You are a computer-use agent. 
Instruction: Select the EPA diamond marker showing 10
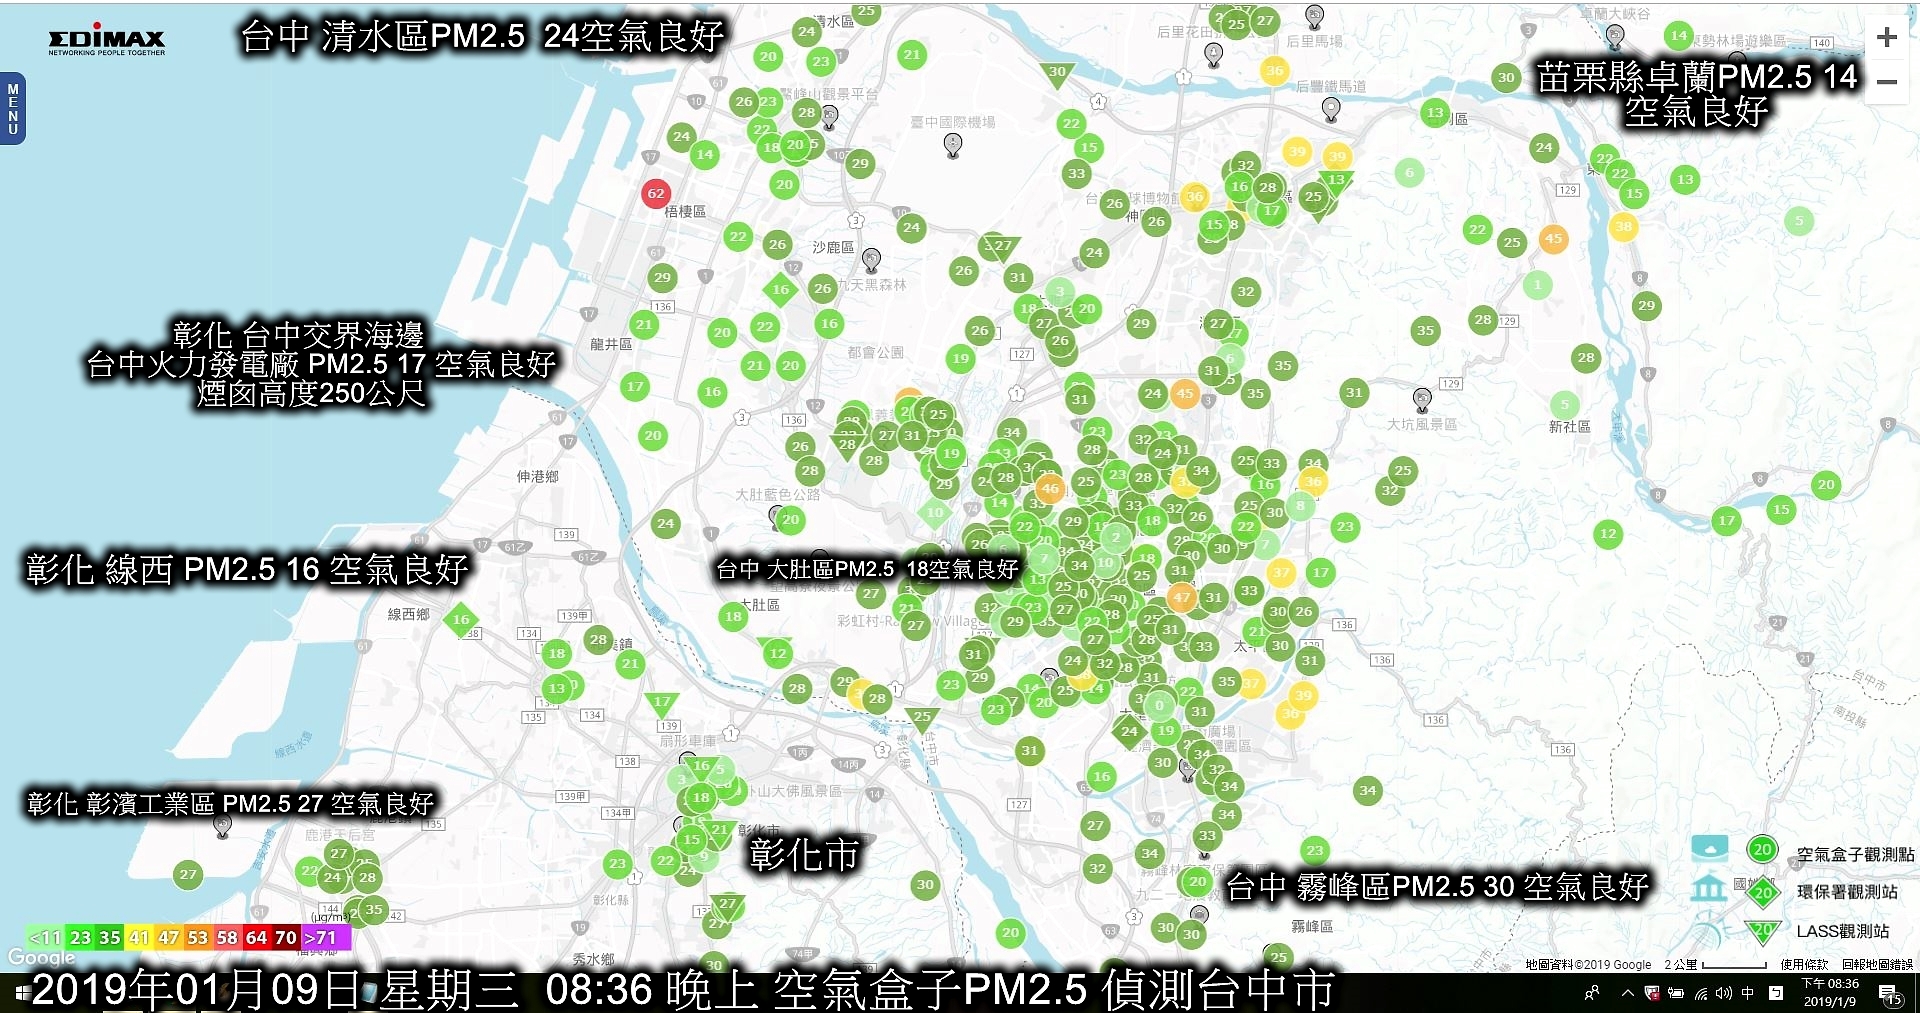934,512
